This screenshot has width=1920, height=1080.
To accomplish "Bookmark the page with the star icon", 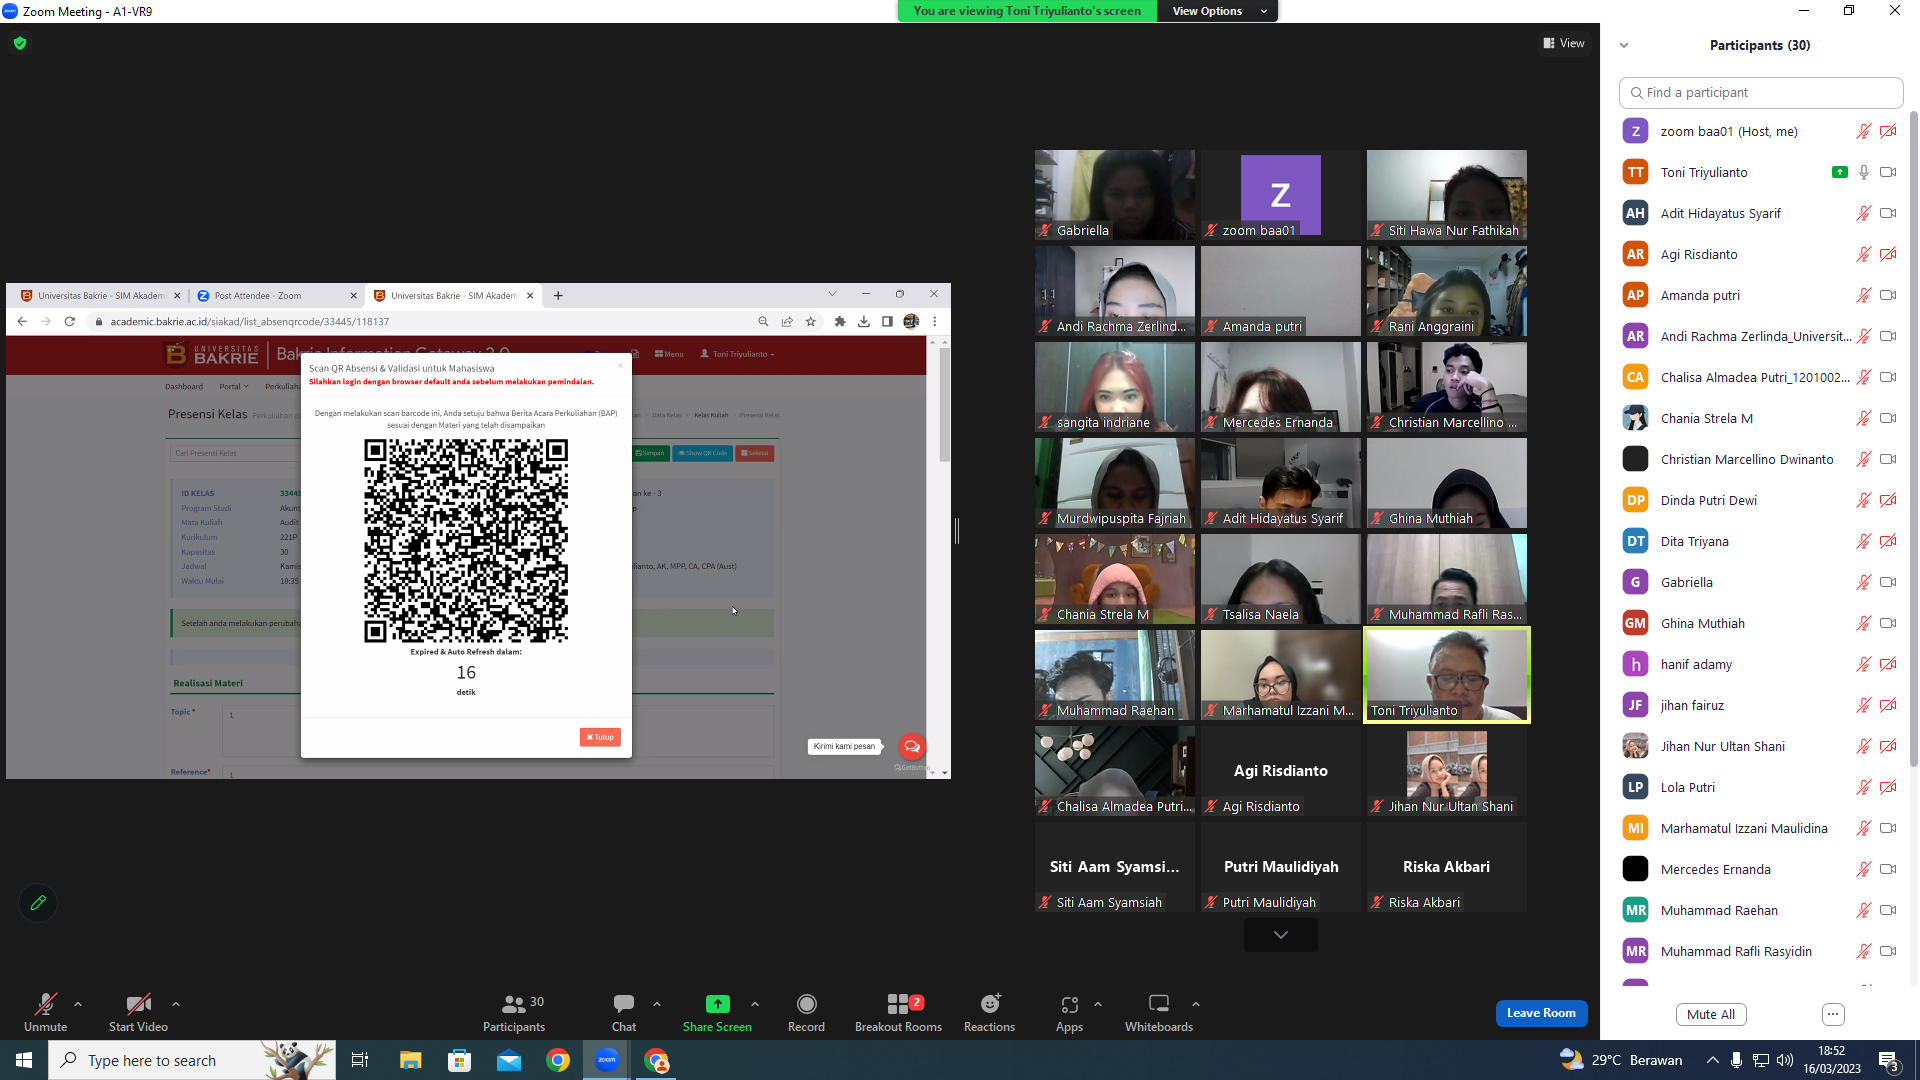I will [811, 321].
